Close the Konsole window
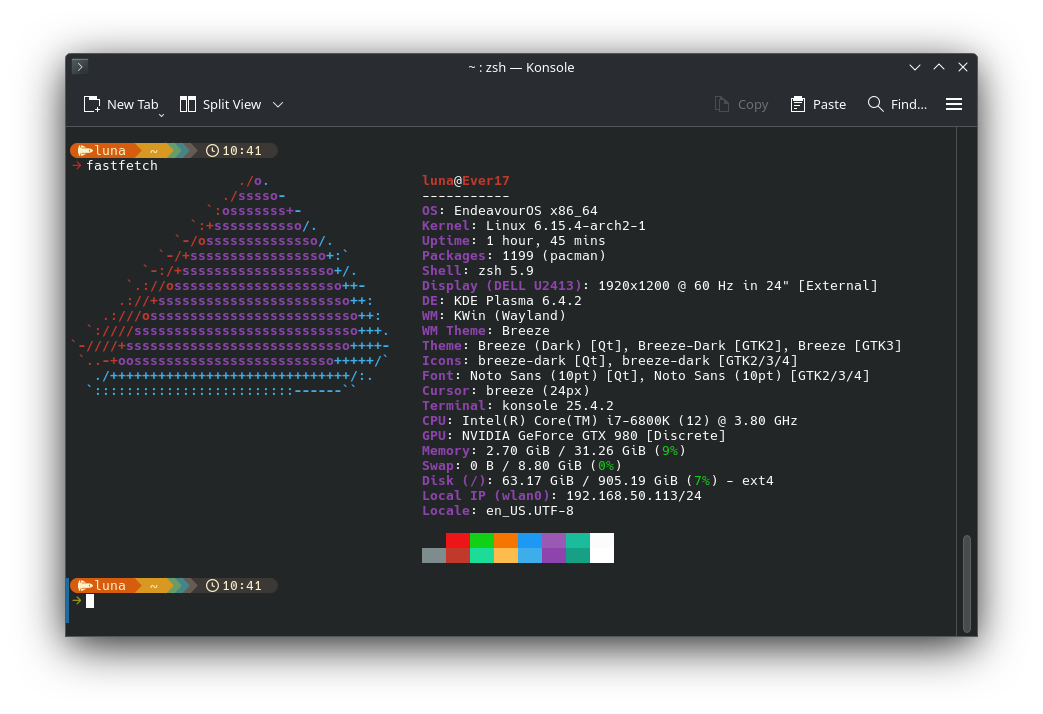1043x714 pixels. 963,67
